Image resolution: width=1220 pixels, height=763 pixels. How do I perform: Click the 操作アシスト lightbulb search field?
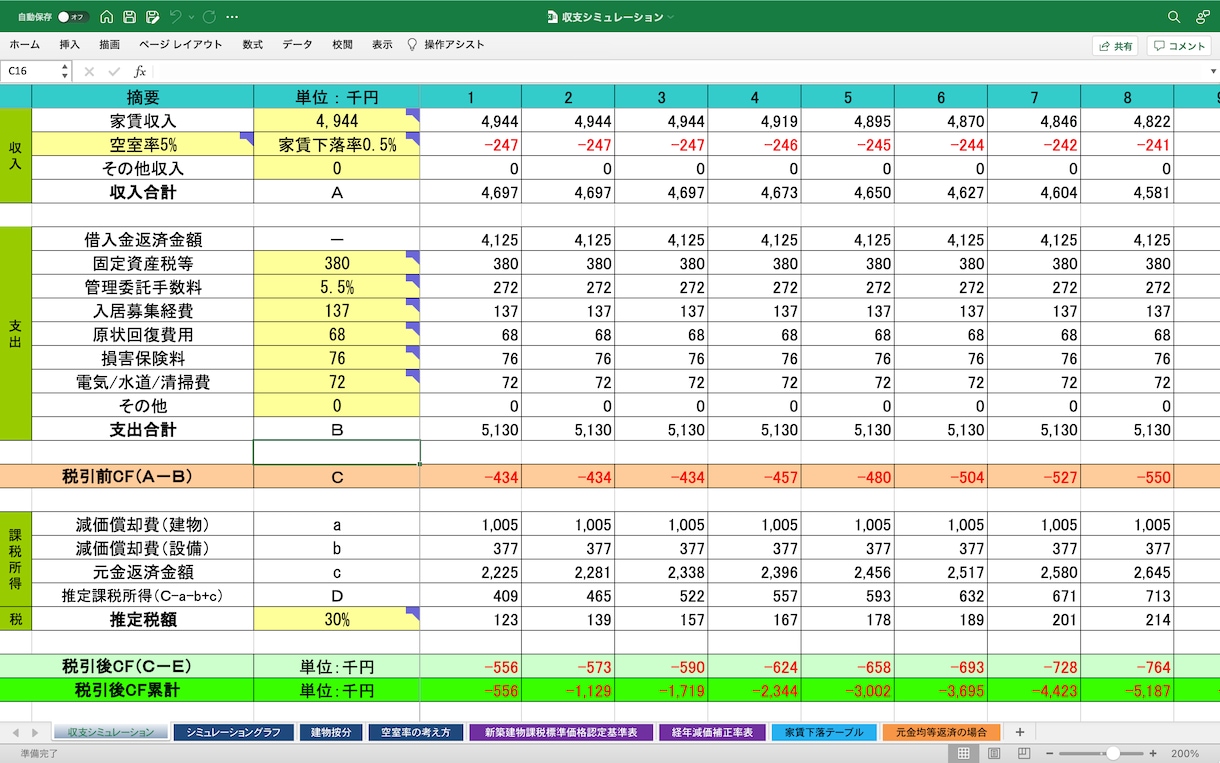pyautogui.click(x=445, y=45)
